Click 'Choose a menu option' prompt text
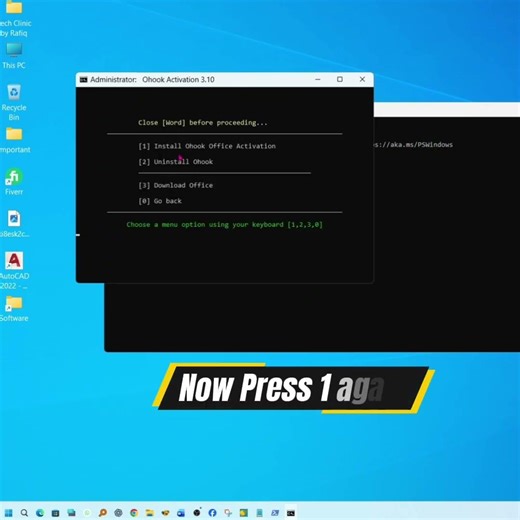Screen dimensions: 520x520 pyautogui.click(x=224, y=225)
